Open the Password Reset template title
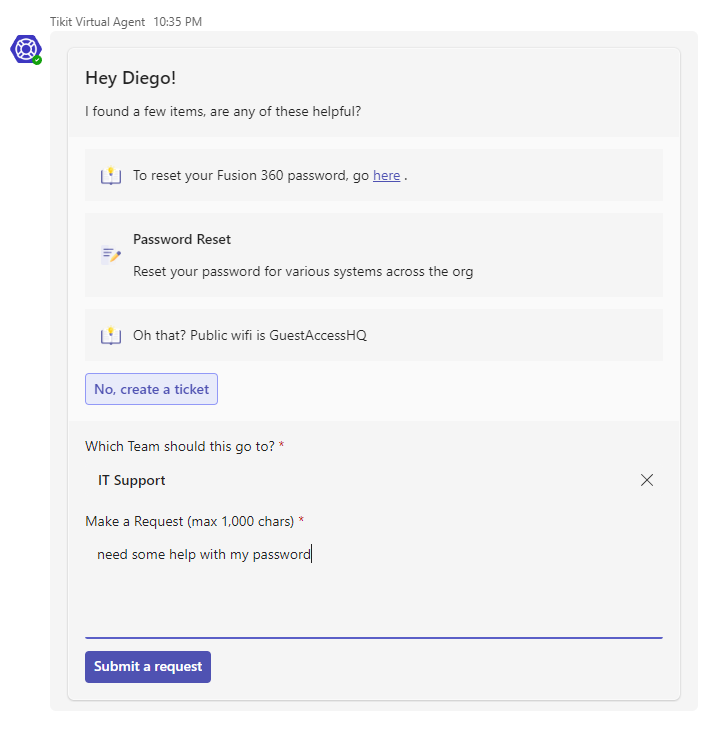The image size is (709, 732). 182,239
